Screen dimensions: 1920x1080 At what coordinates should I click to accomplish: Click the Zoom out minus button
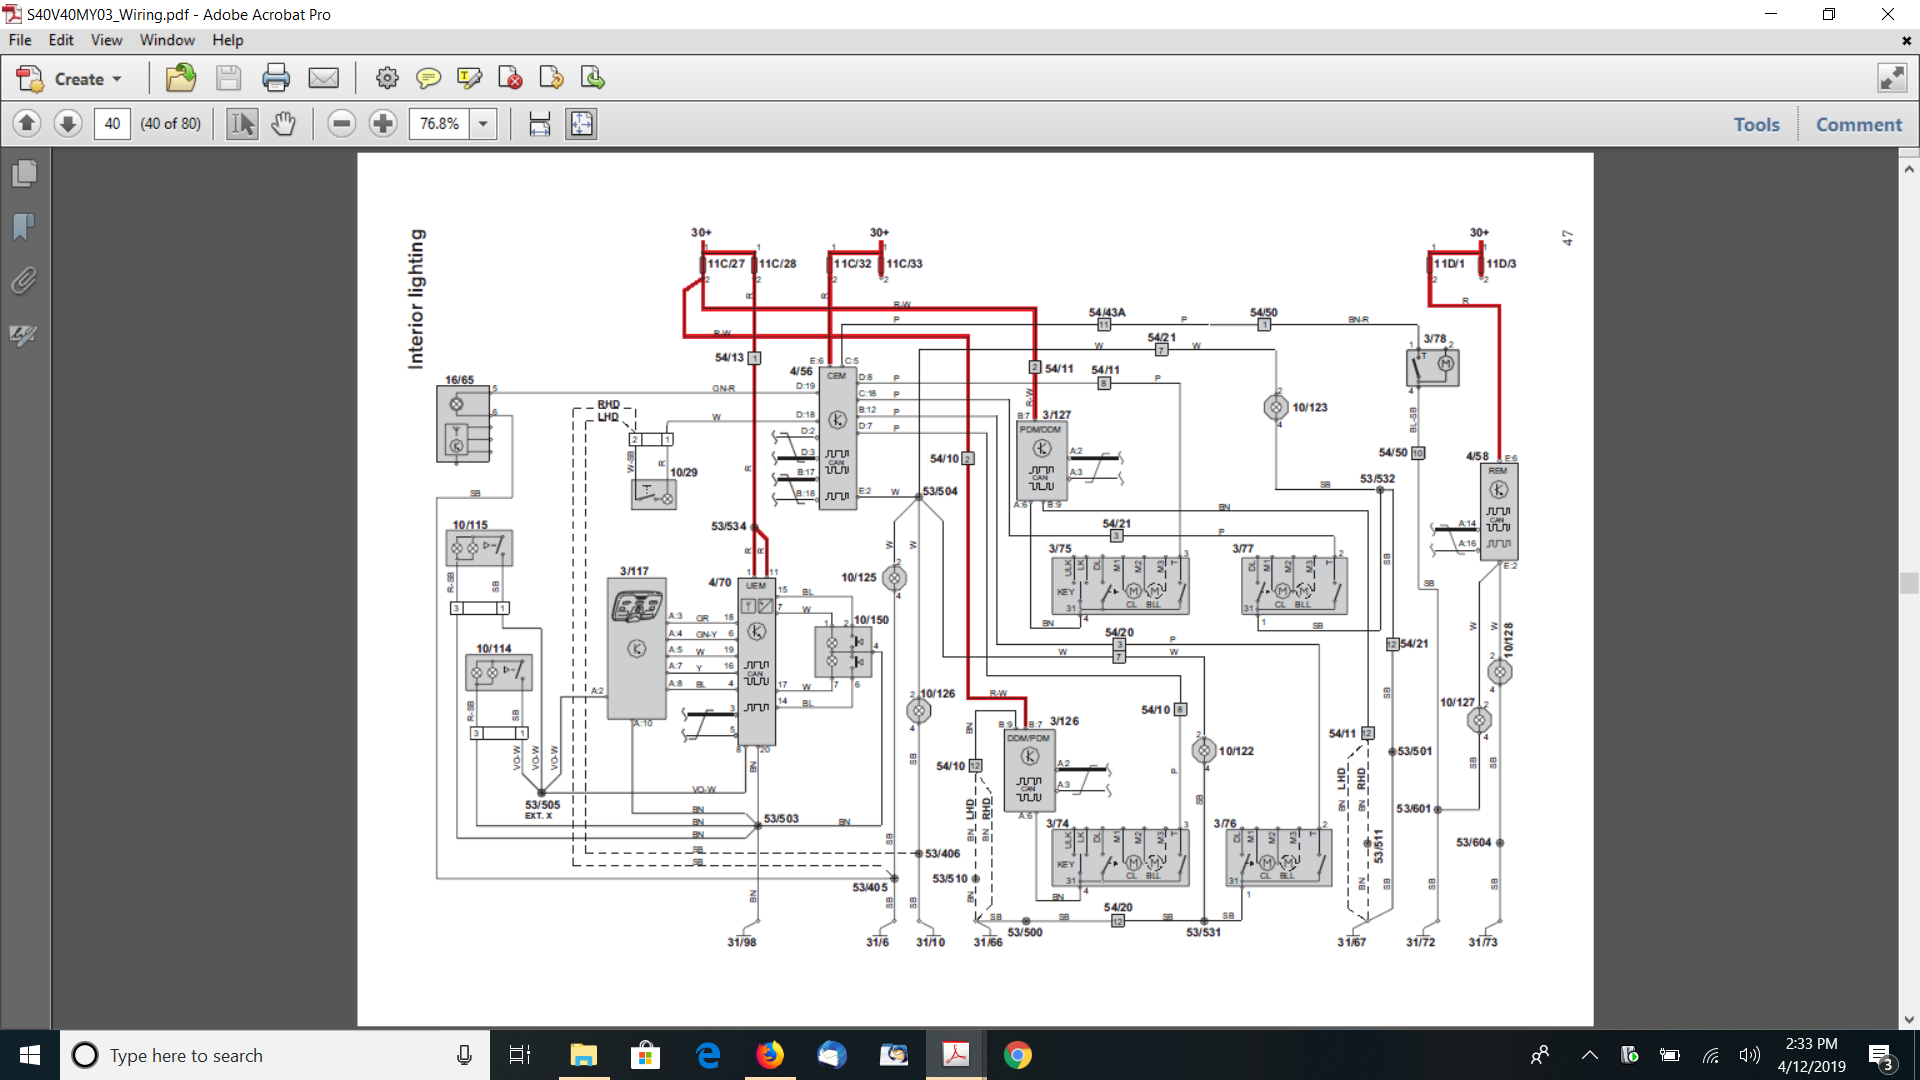342,124
